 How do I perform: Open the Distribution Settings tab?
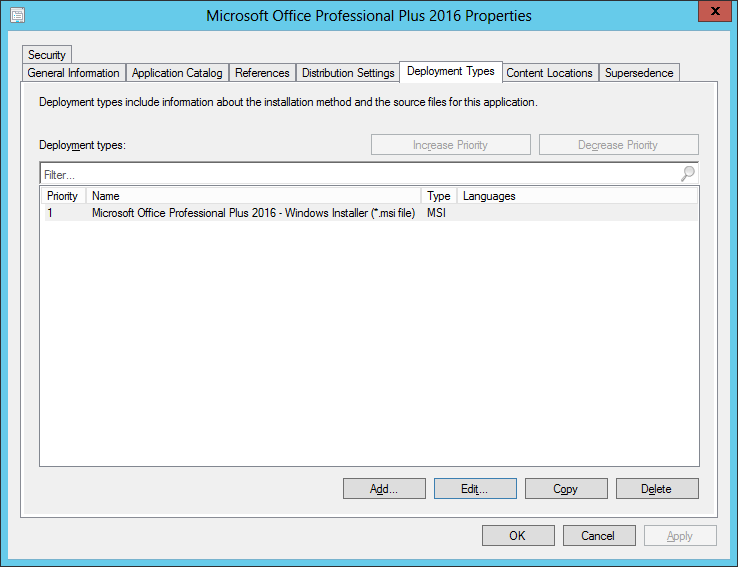coord(348,73)
